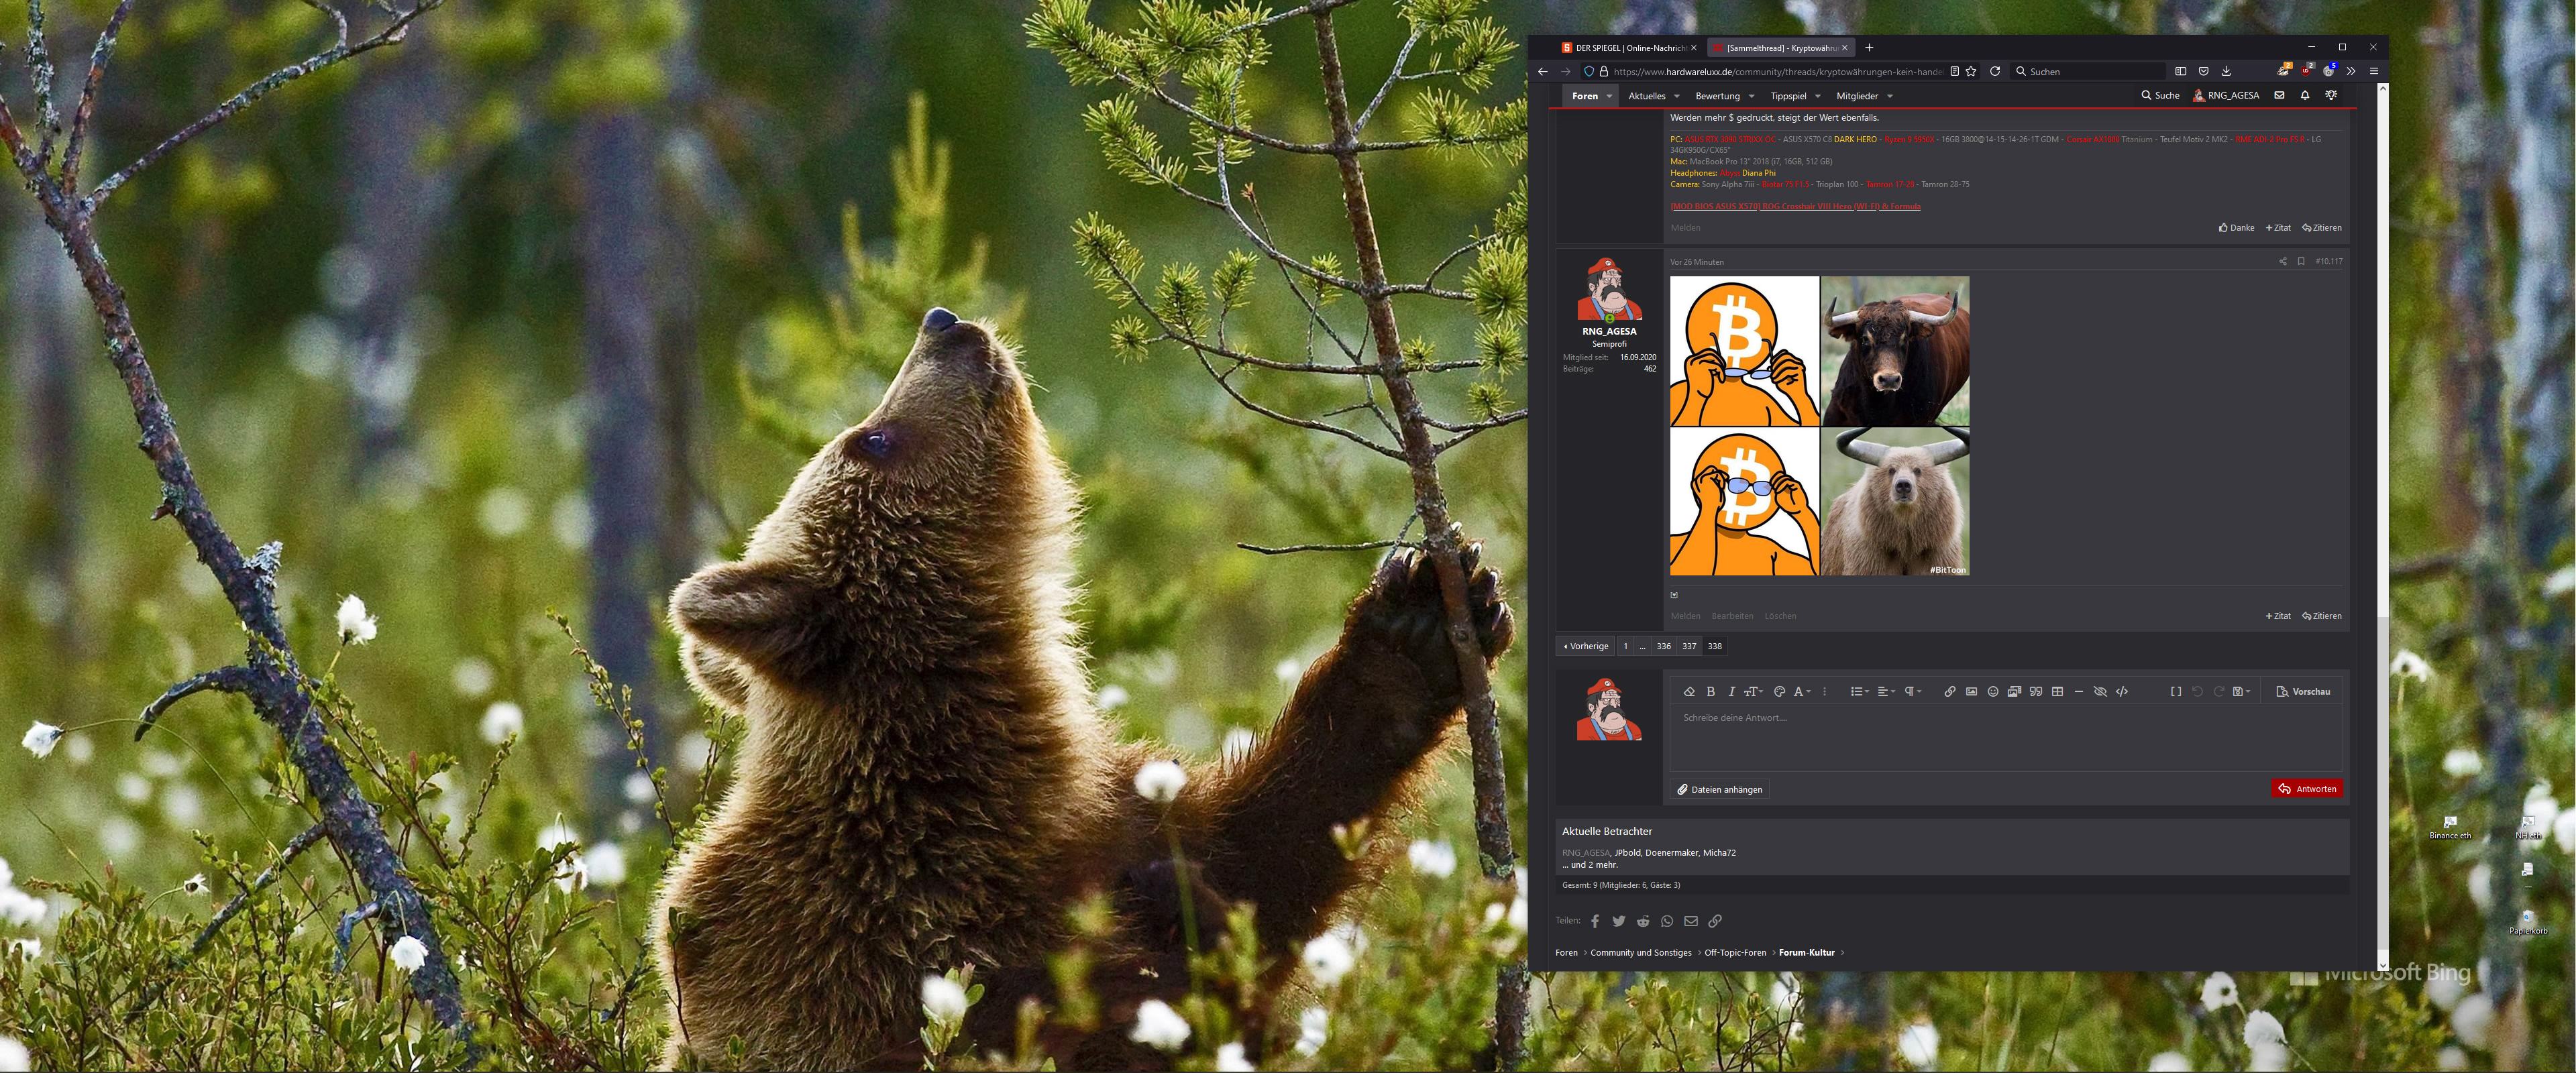Open a new browser tab

pos(1869,47)
